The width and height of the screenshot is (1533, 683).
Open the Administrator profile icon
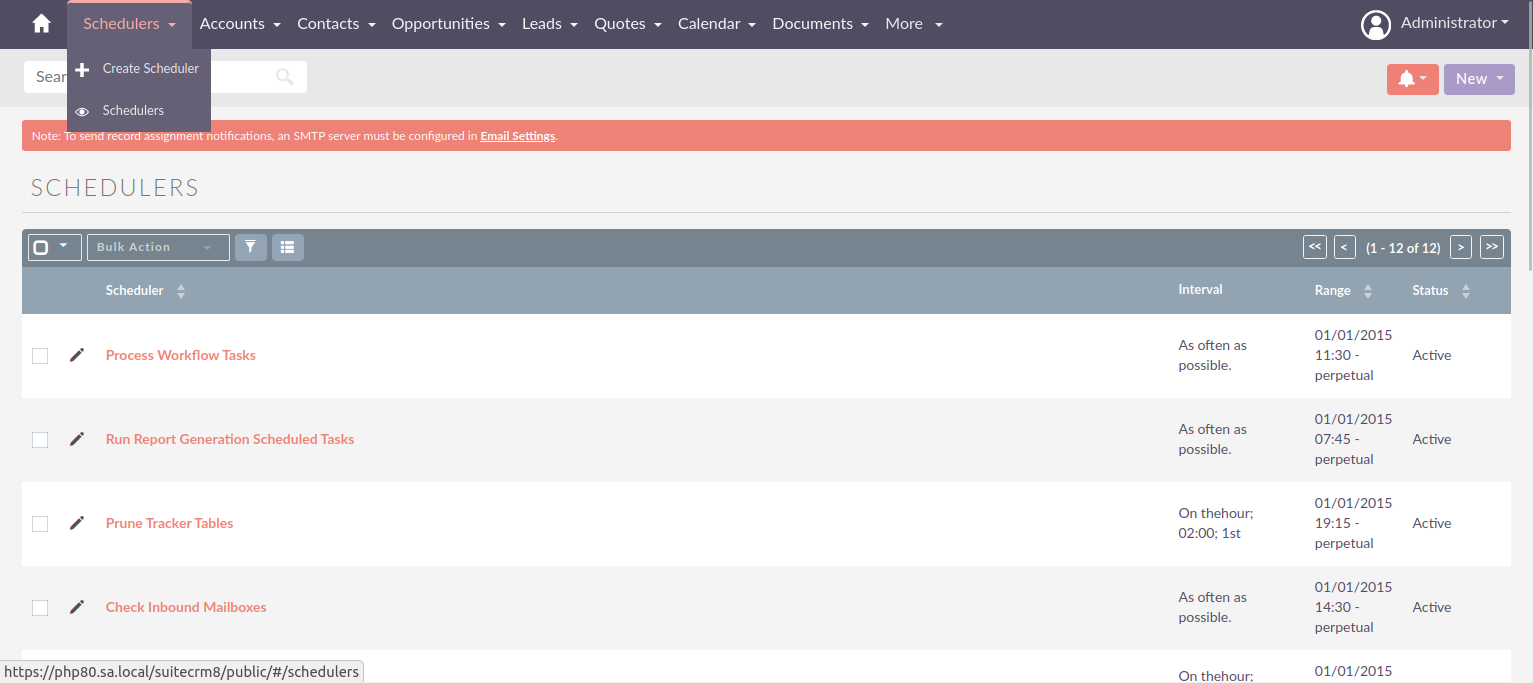[x=1376, y=24]
